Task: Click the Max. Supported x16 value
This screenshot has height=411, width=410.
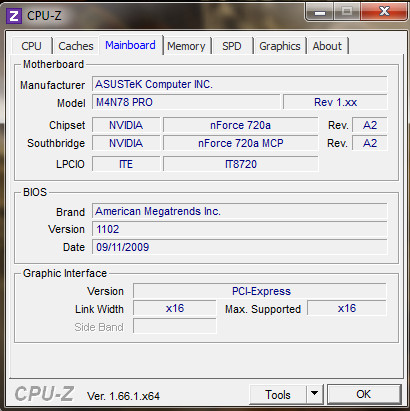Action: (x=347, y=308)
